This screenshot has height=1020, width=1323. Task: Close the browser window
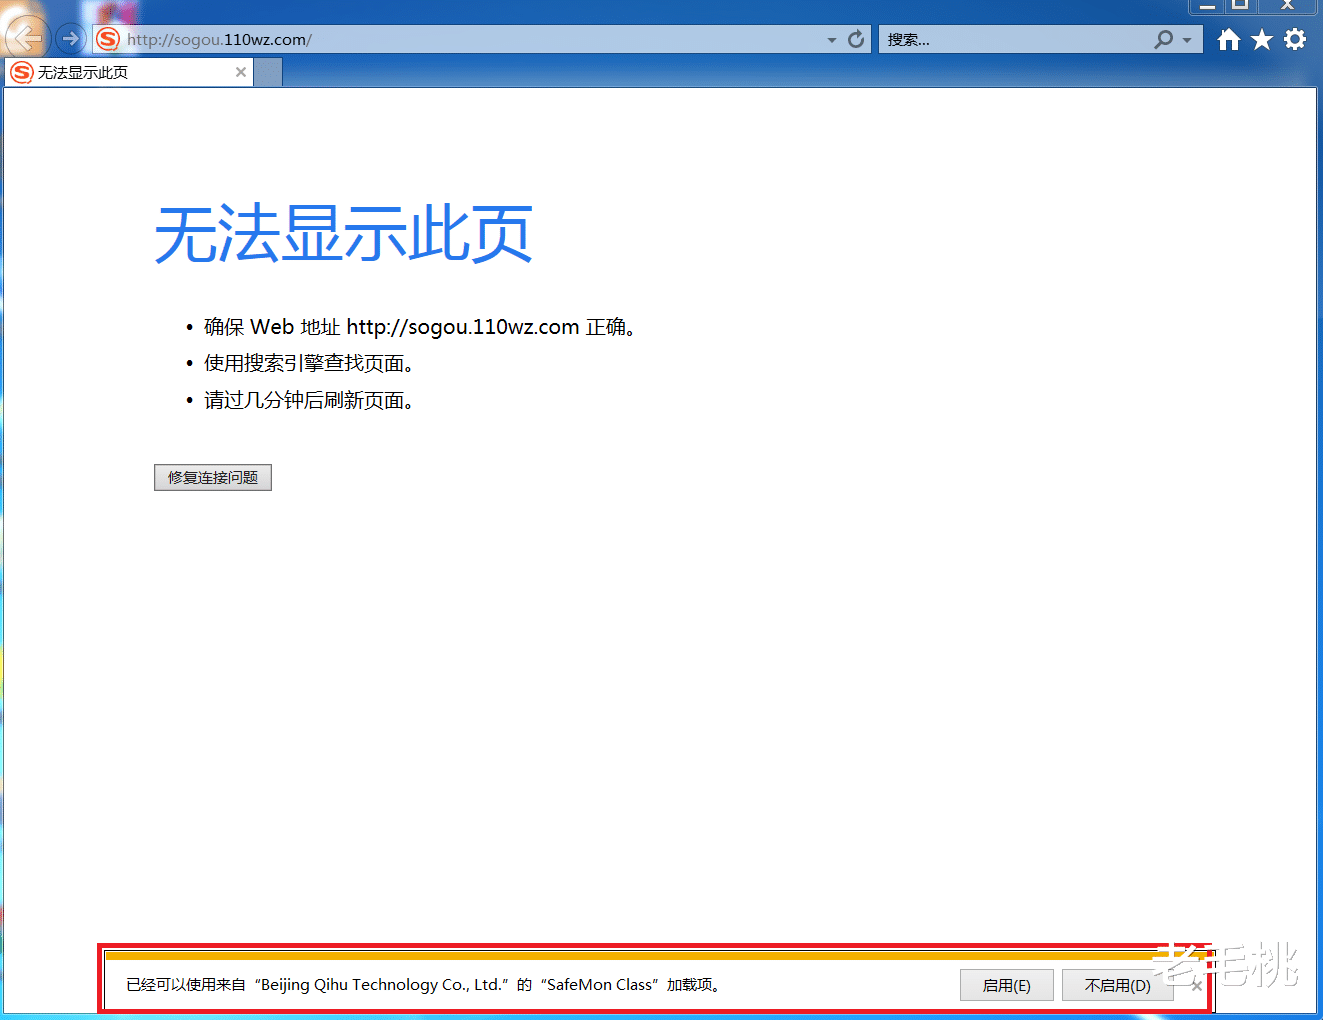point(1287,6)
